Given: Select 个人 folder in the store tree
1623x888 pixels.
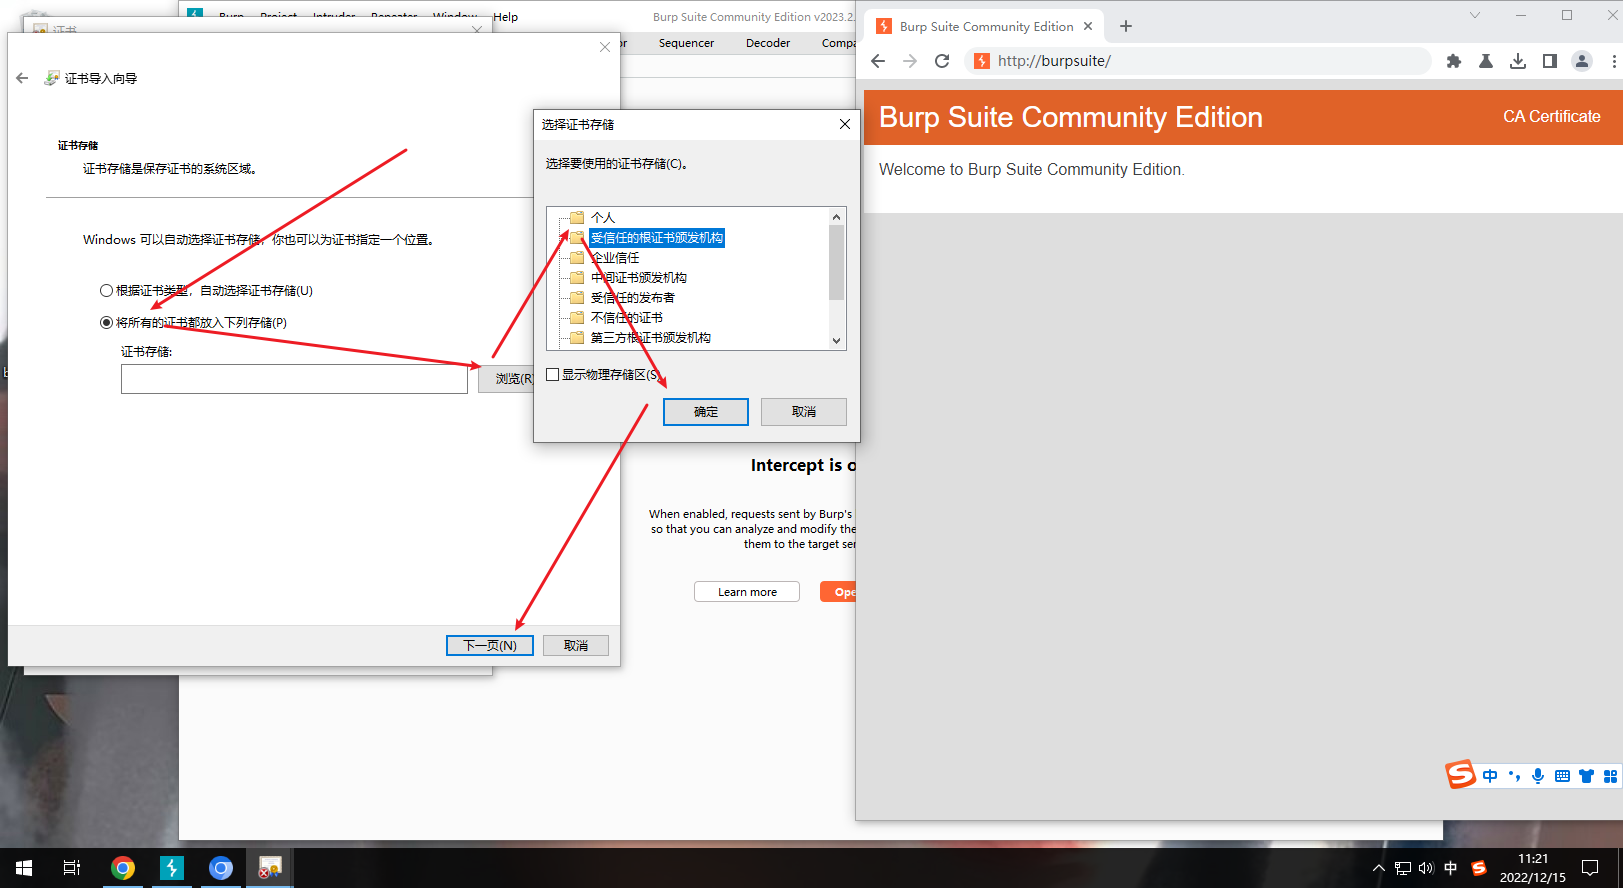Looking at the screenshot, I should click(x=603, y=217).
